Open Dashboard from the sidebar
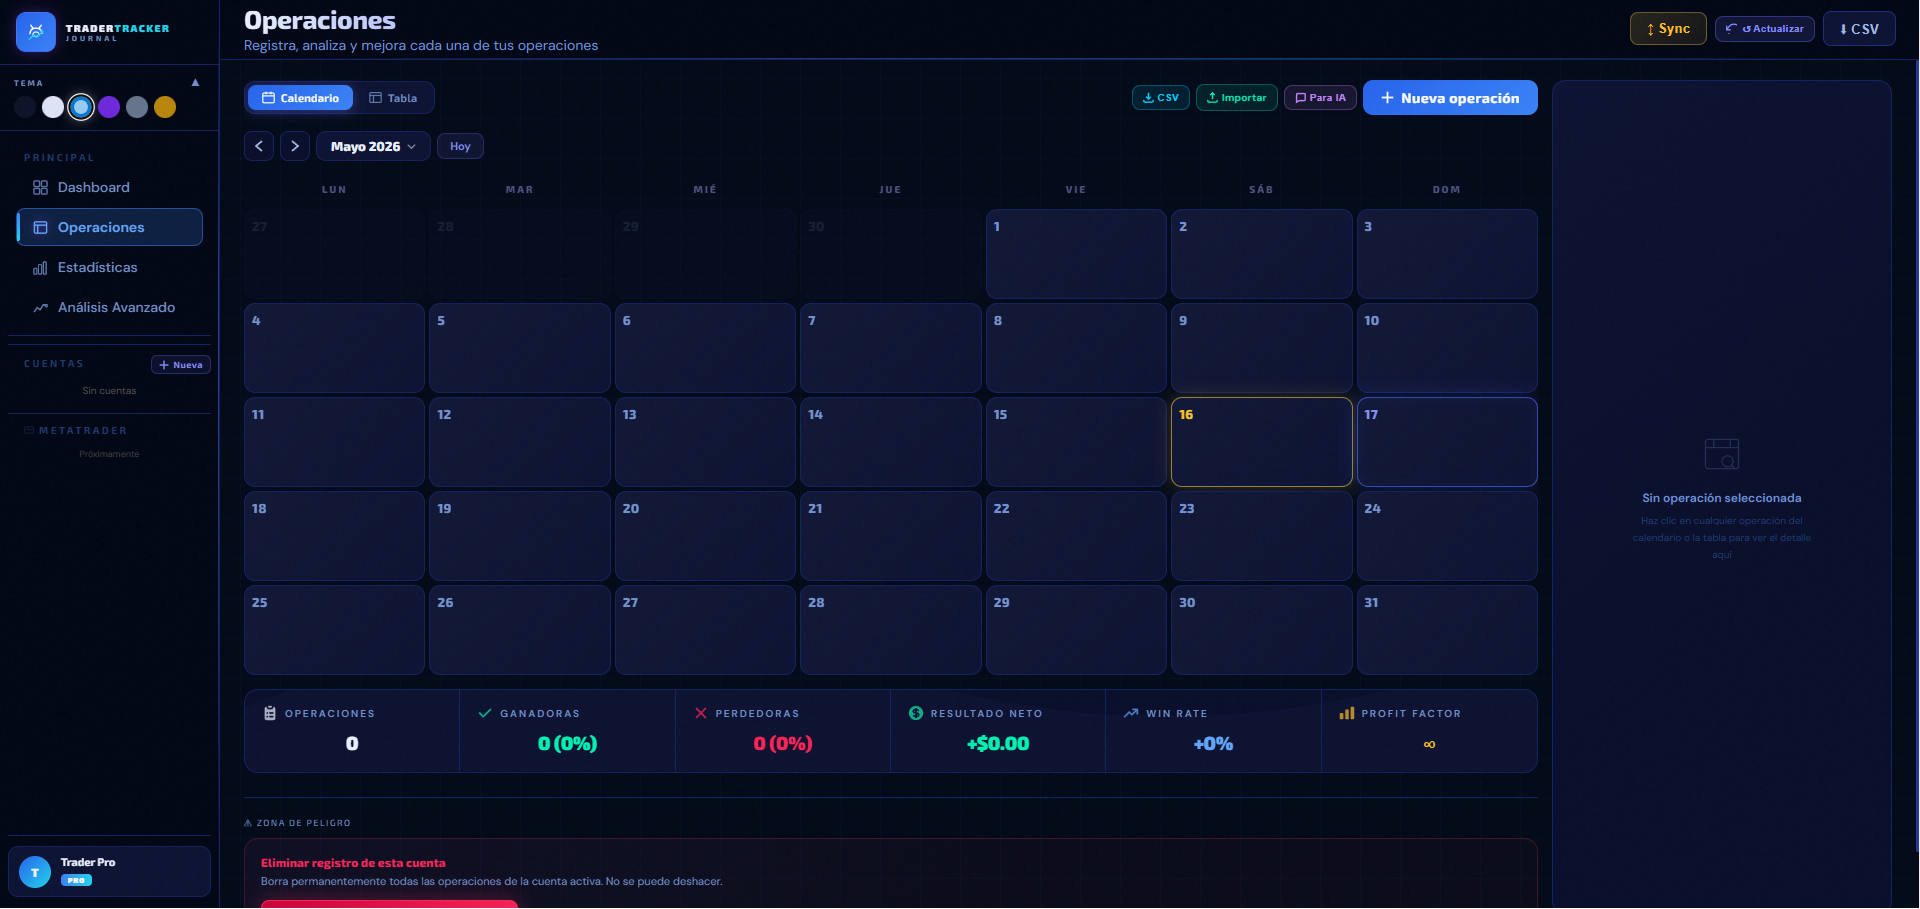The height and width of the screenshot is (909, 1920). [x=110, y=187]
